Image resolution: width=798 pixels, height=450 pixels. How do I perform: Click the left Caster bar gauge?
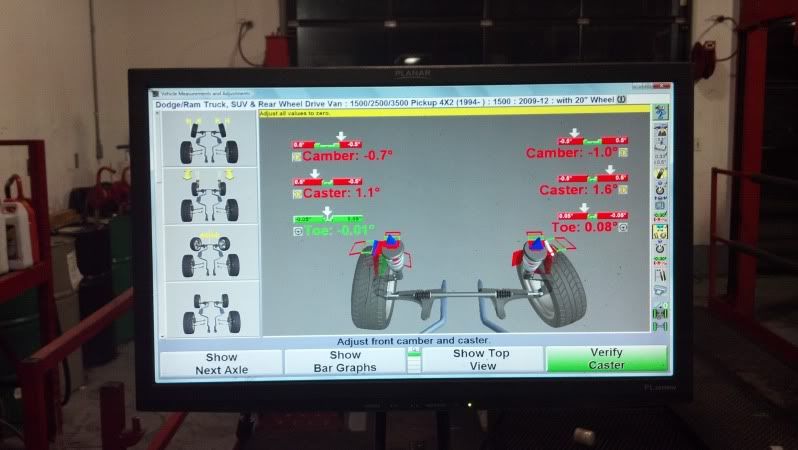[327, 182]
